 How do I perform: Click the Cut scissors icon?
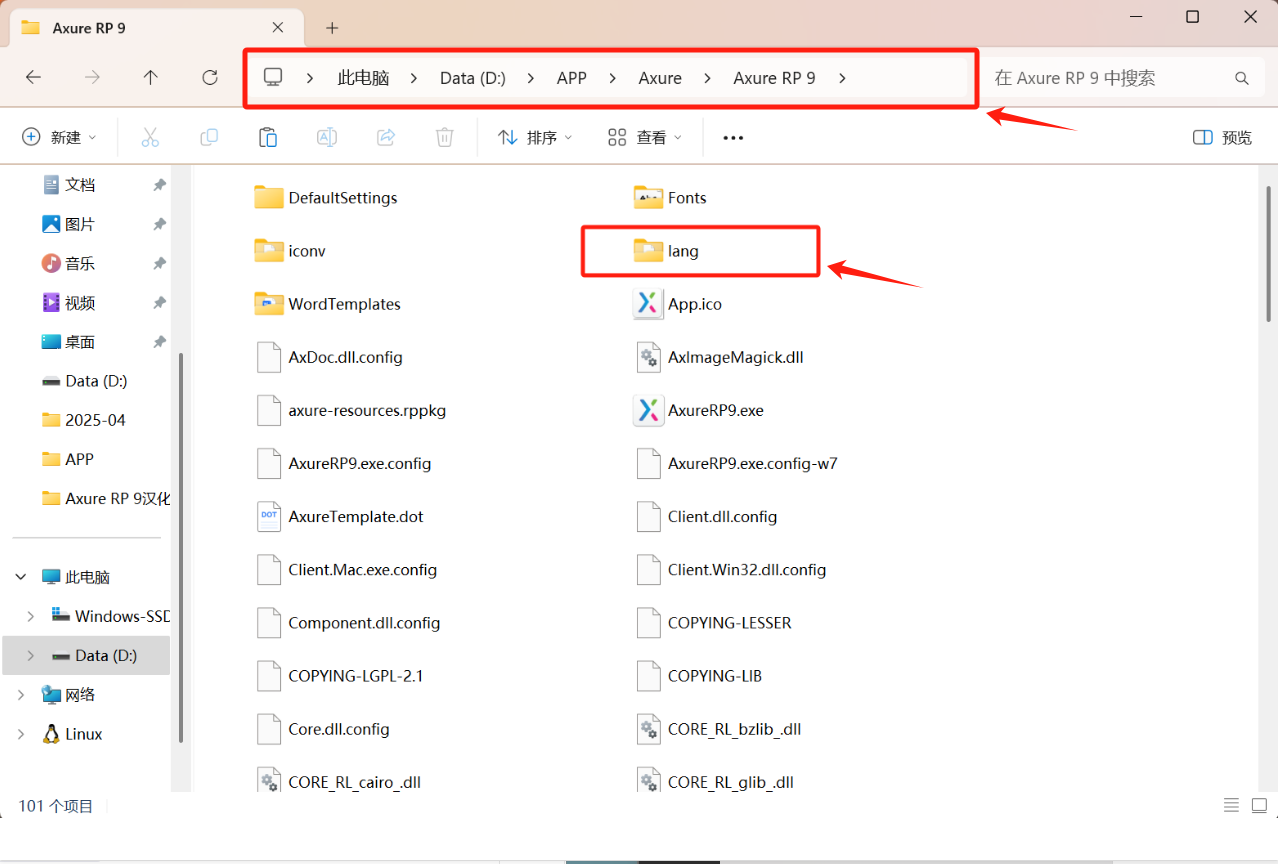tap(150, 137)
